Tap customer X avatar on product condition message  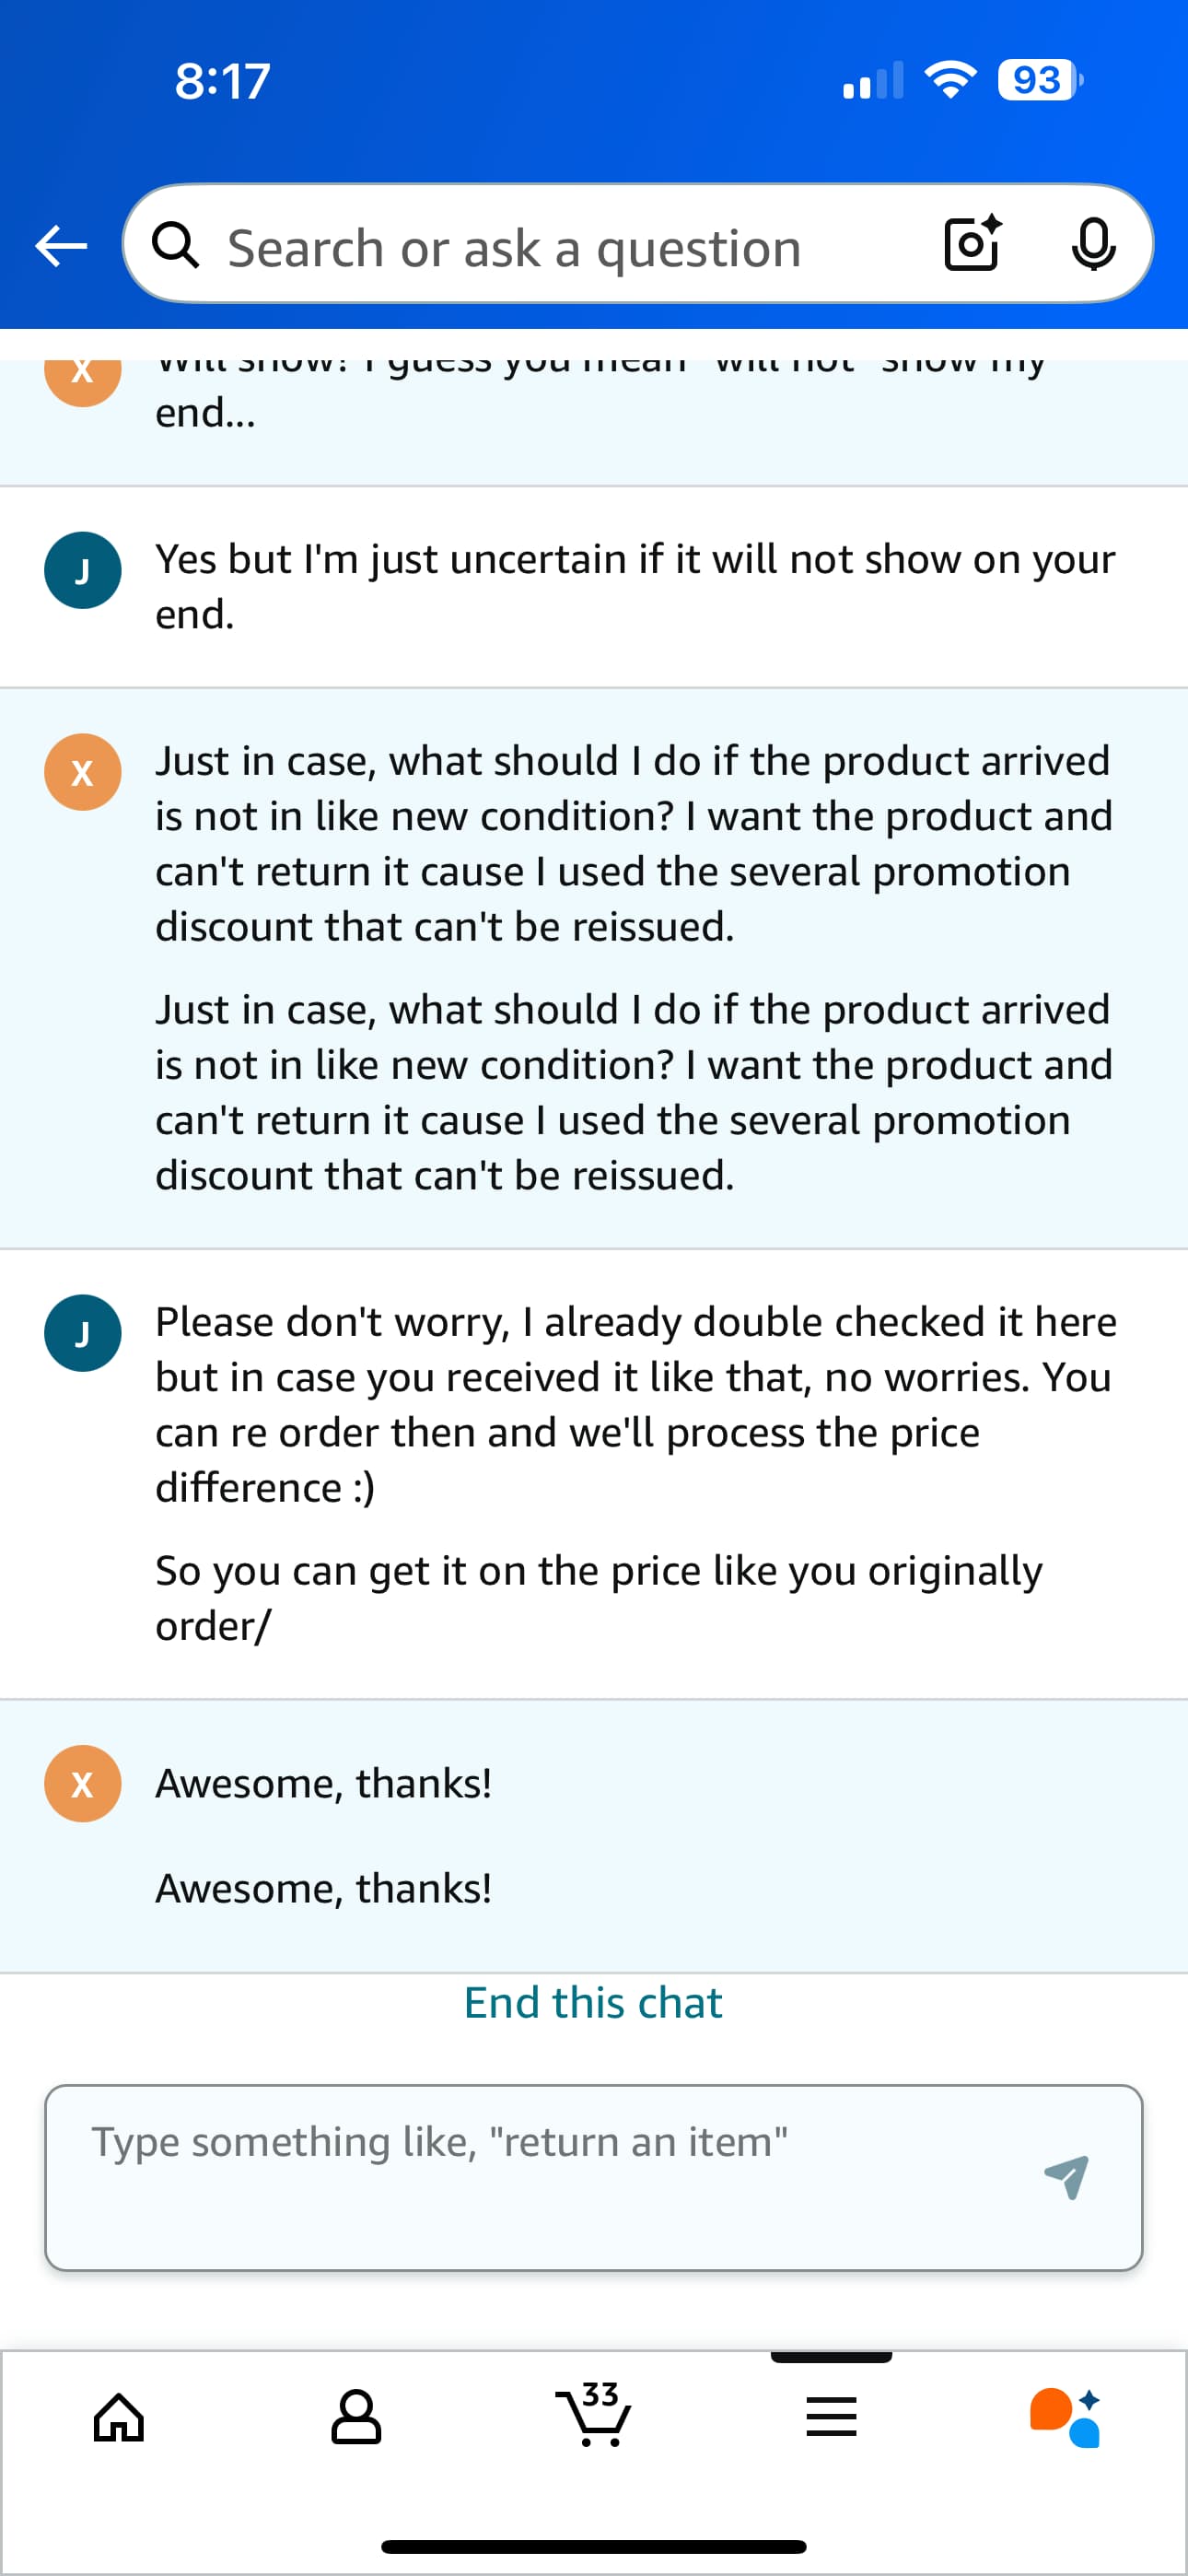click(83, 772)
